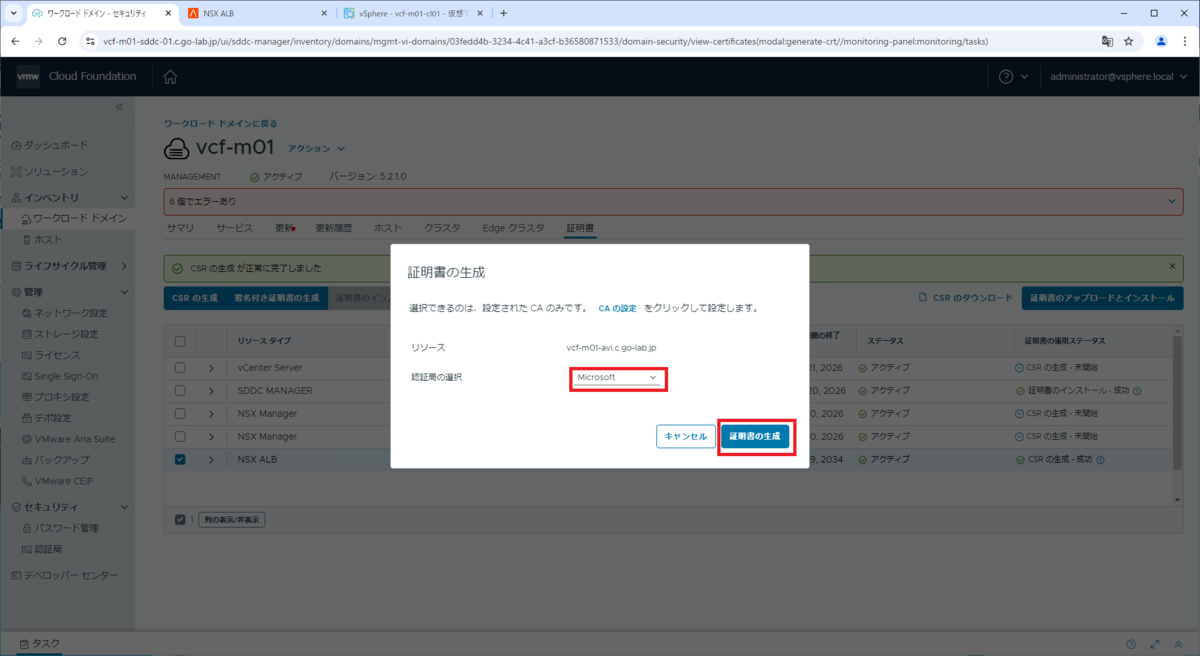Switch to the 証明書 tab
1200x656 pixels.
[x=580, y=228]
